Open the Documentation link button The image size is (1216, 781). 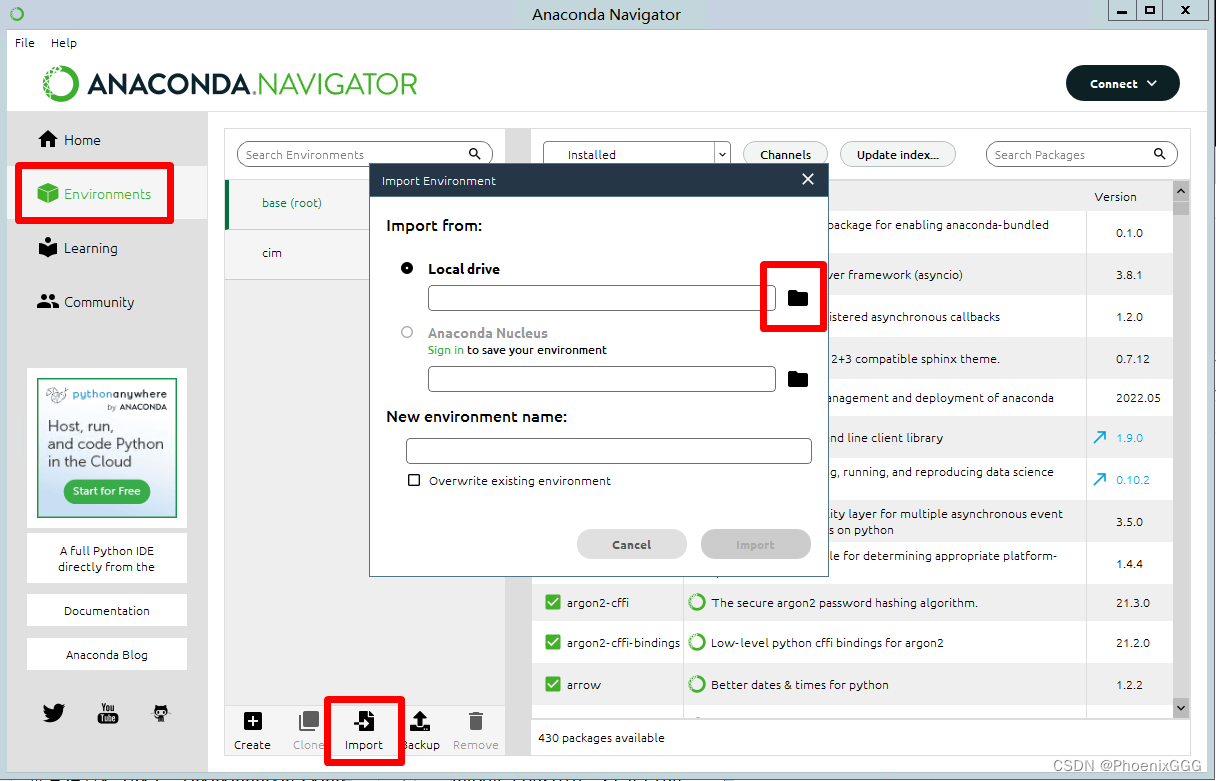(107, 611)
